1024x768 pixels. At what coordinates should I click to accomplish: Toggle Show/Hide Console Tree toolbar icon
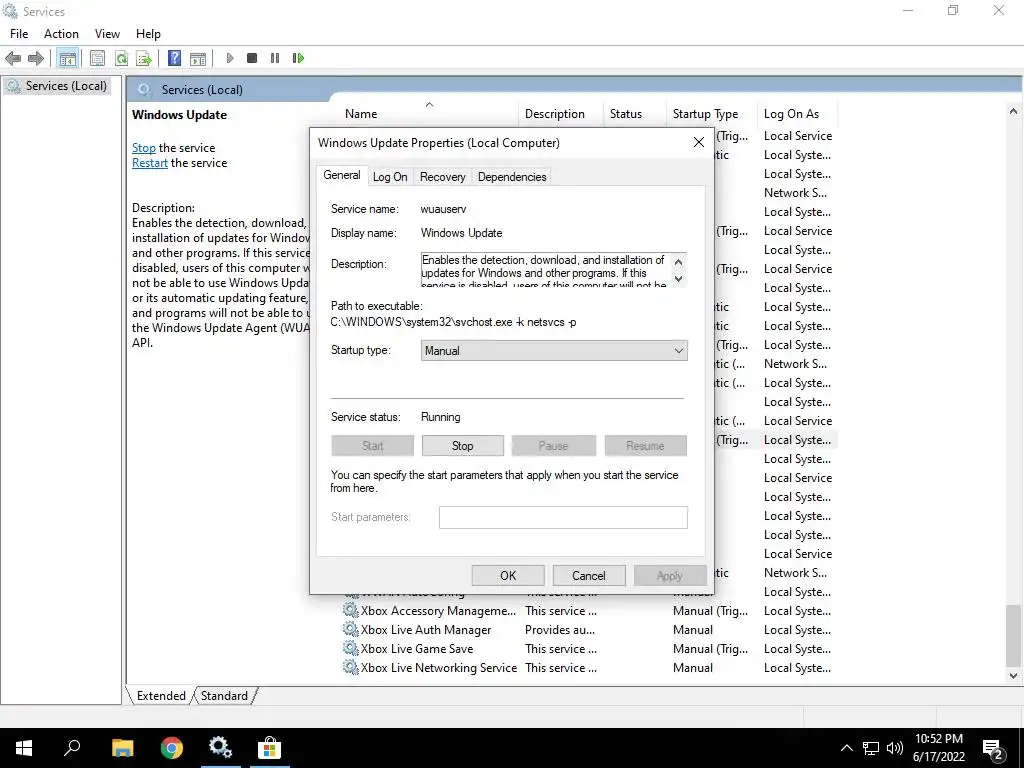tap(67, 58)
